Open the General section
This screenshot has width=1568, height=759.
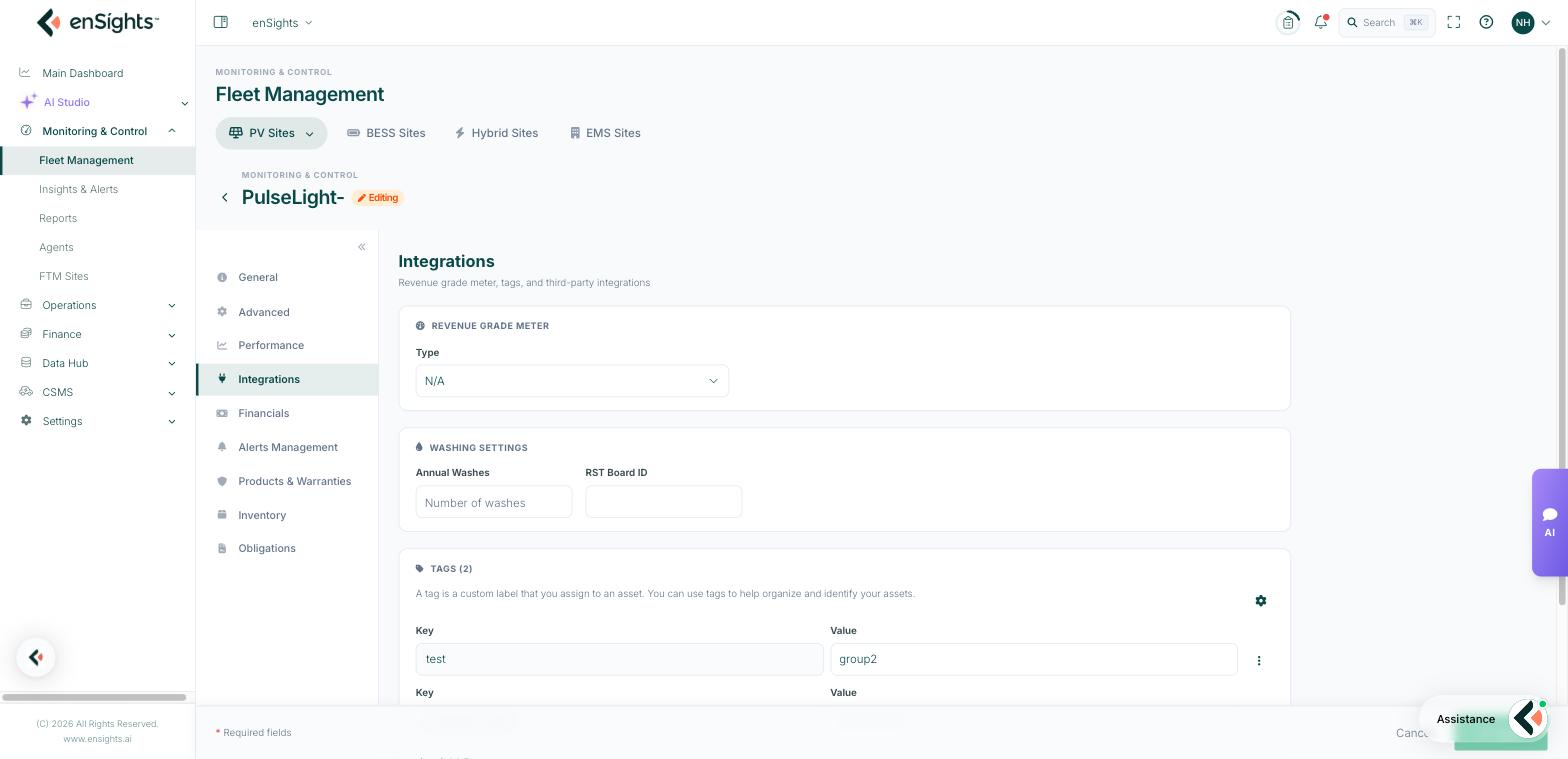(287, 277)
